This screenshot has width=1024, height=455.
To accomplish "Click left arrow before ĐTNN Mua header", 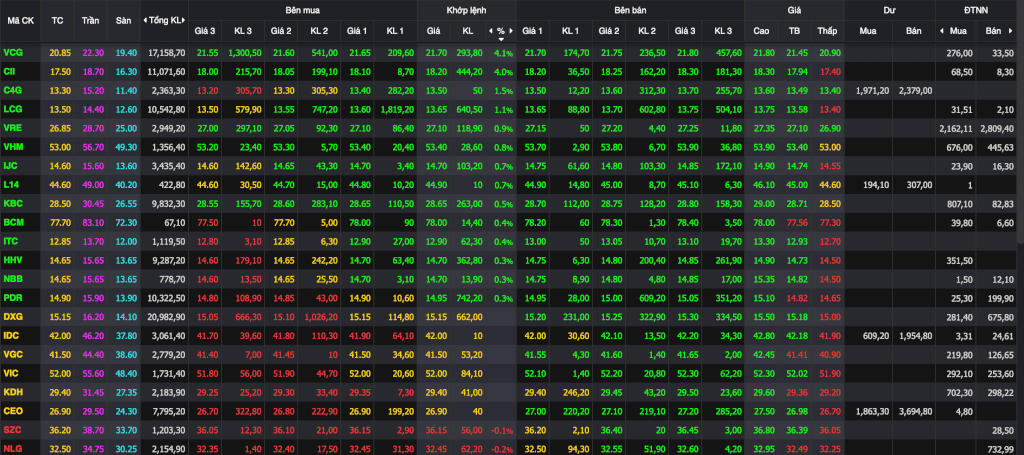I will coord(941,31).
